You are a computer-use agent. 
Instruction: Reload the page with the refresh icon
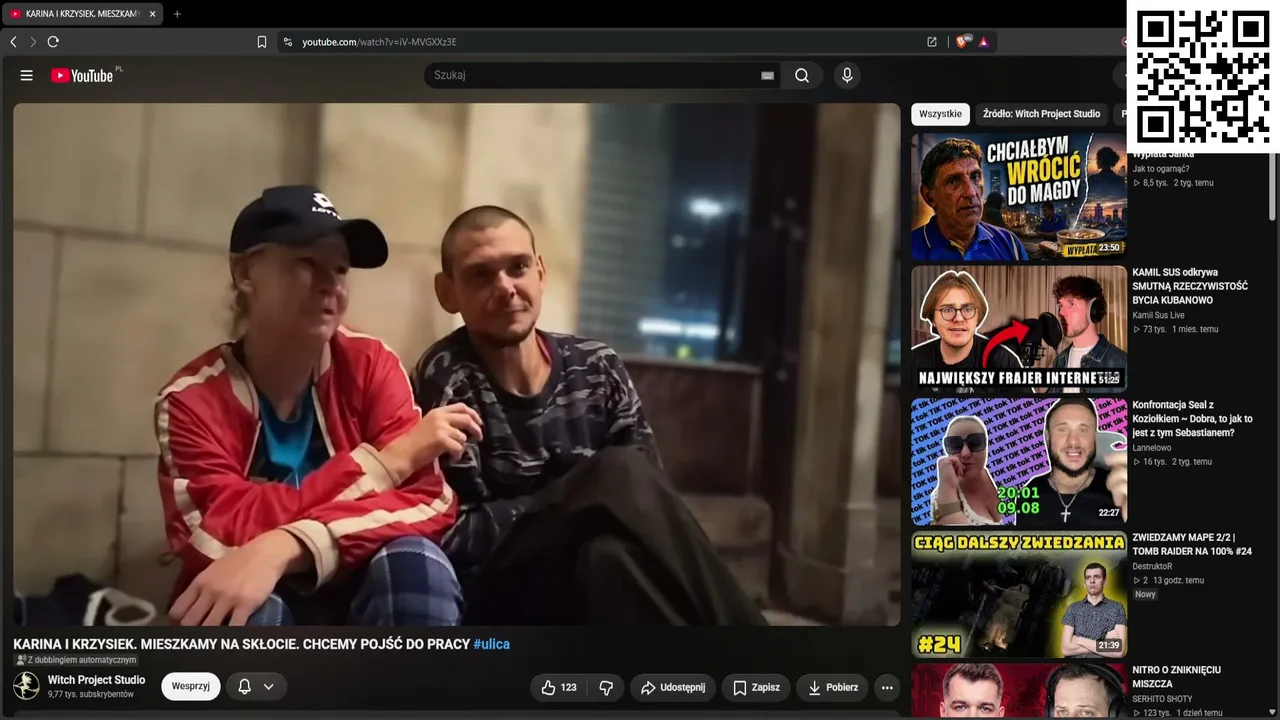(x=53, y=42)
